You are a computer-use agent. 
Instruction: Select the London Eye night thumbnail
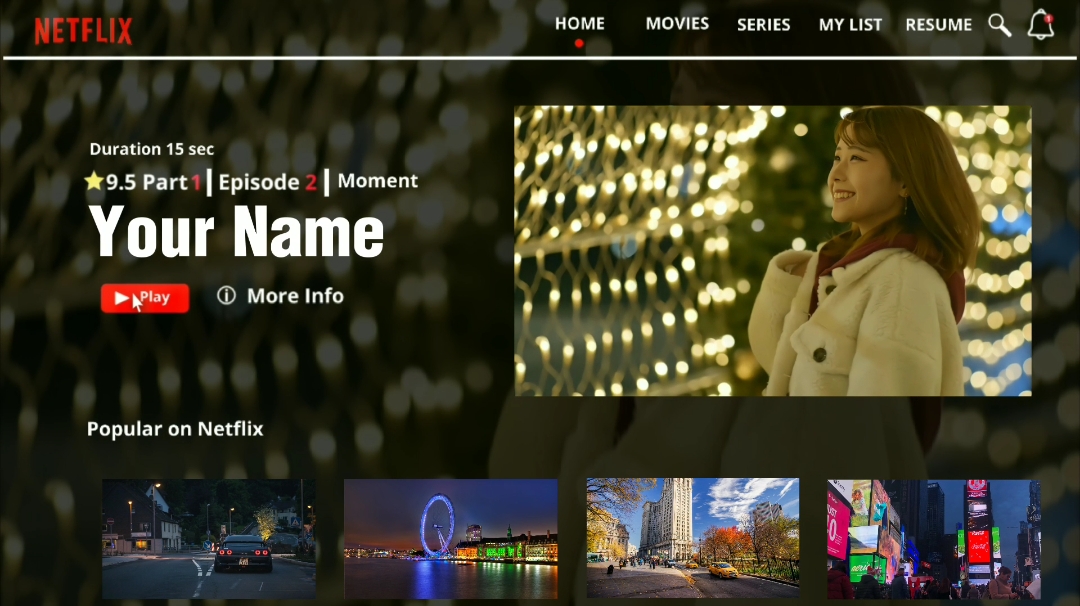pos(450,539)
